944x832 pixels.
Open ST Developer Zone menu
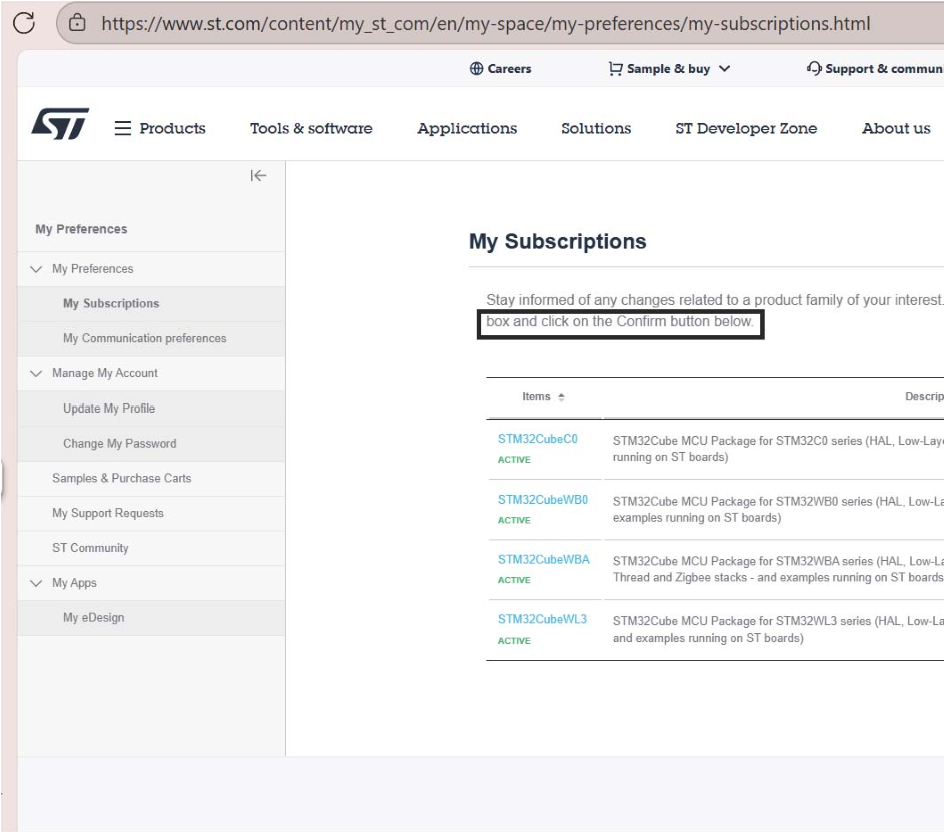(746, 129)
